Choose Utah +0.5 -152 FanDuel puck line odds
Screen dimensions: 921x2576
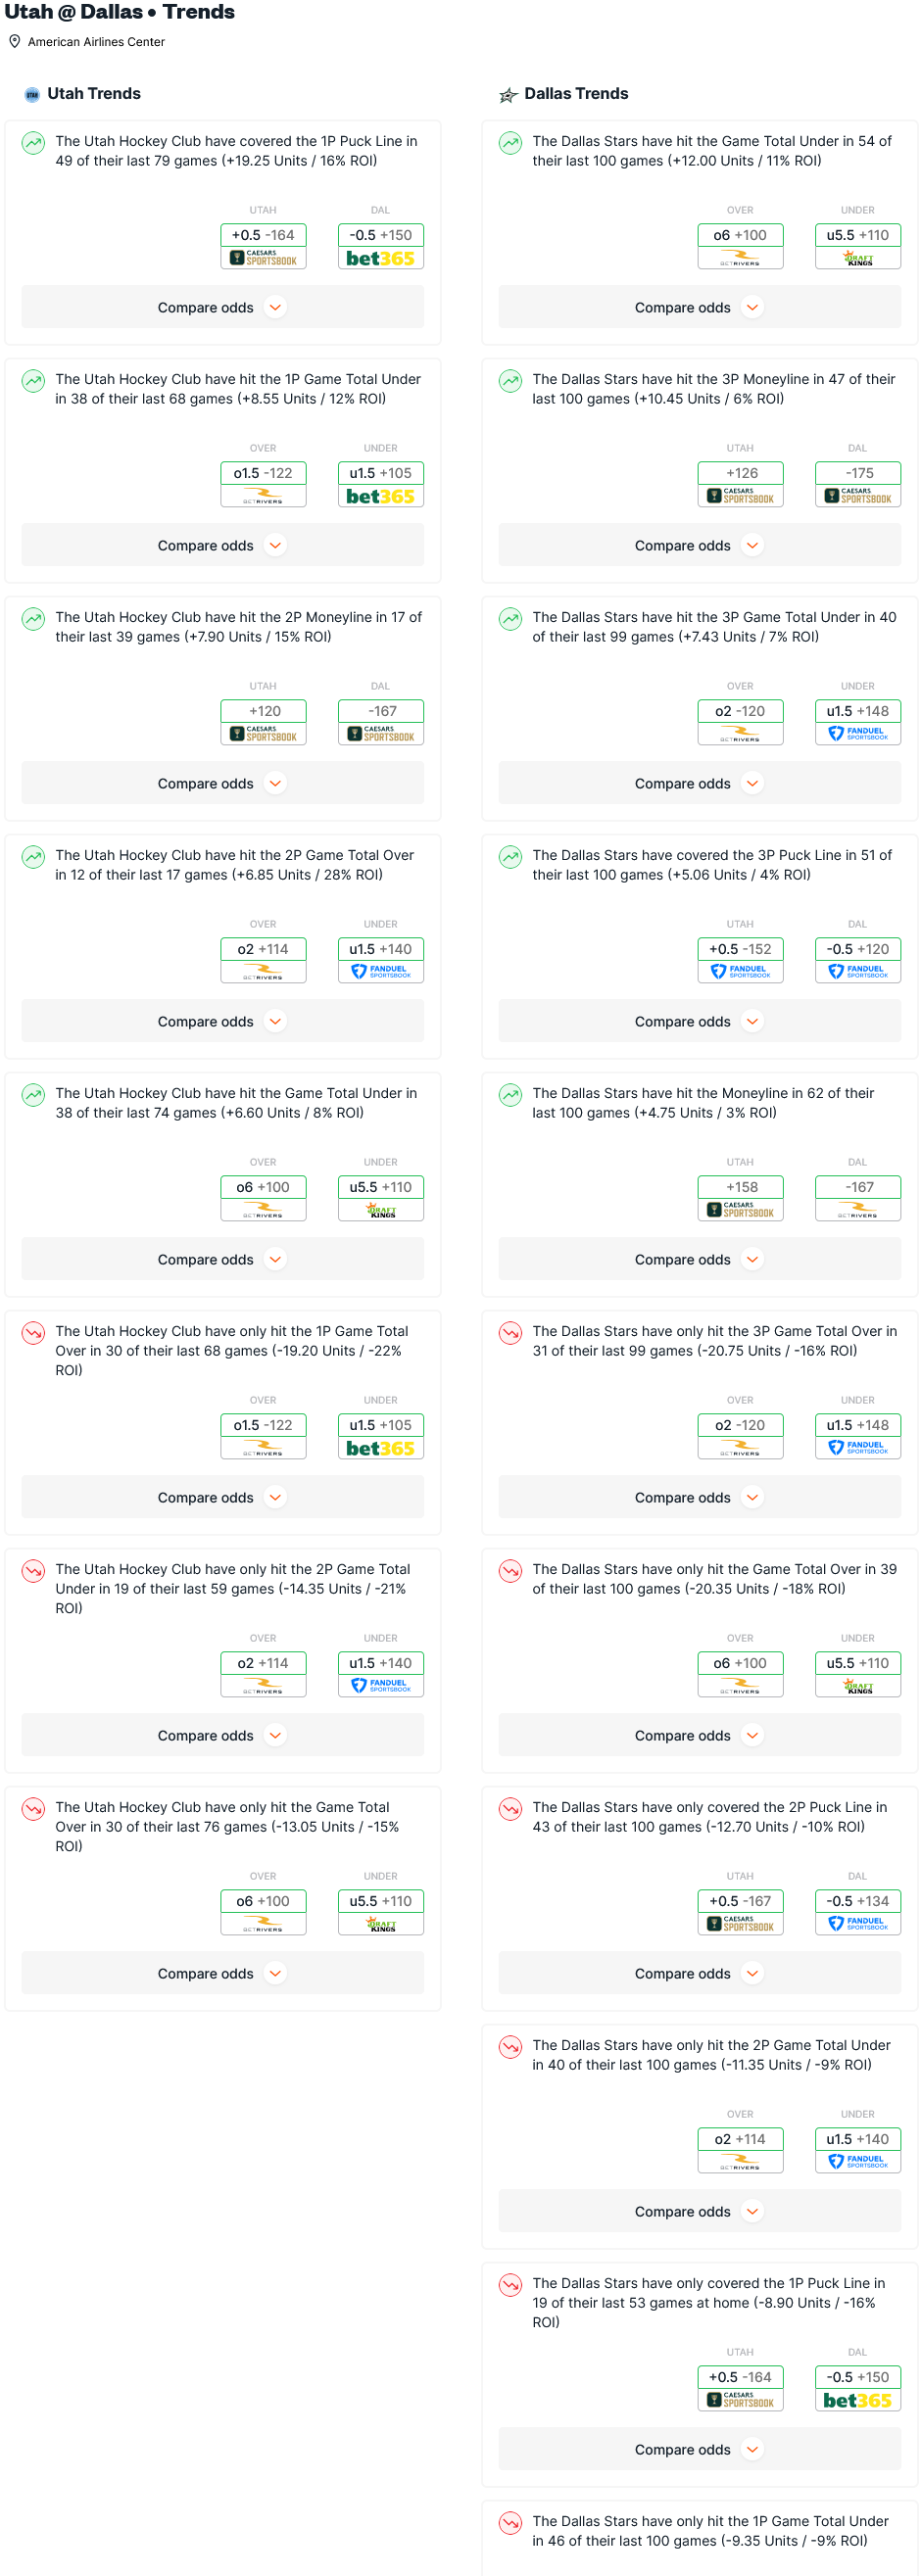[740, 959]
